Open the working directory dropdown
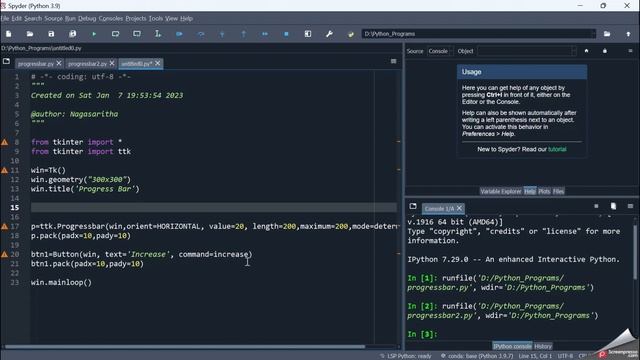This screenshot has width=640, height=360. point(593,34)
